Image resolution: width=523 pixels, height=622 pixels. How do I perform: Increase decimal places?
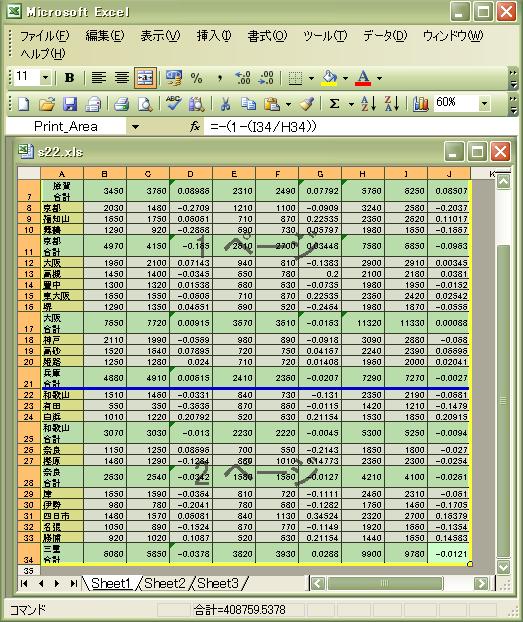243,78
